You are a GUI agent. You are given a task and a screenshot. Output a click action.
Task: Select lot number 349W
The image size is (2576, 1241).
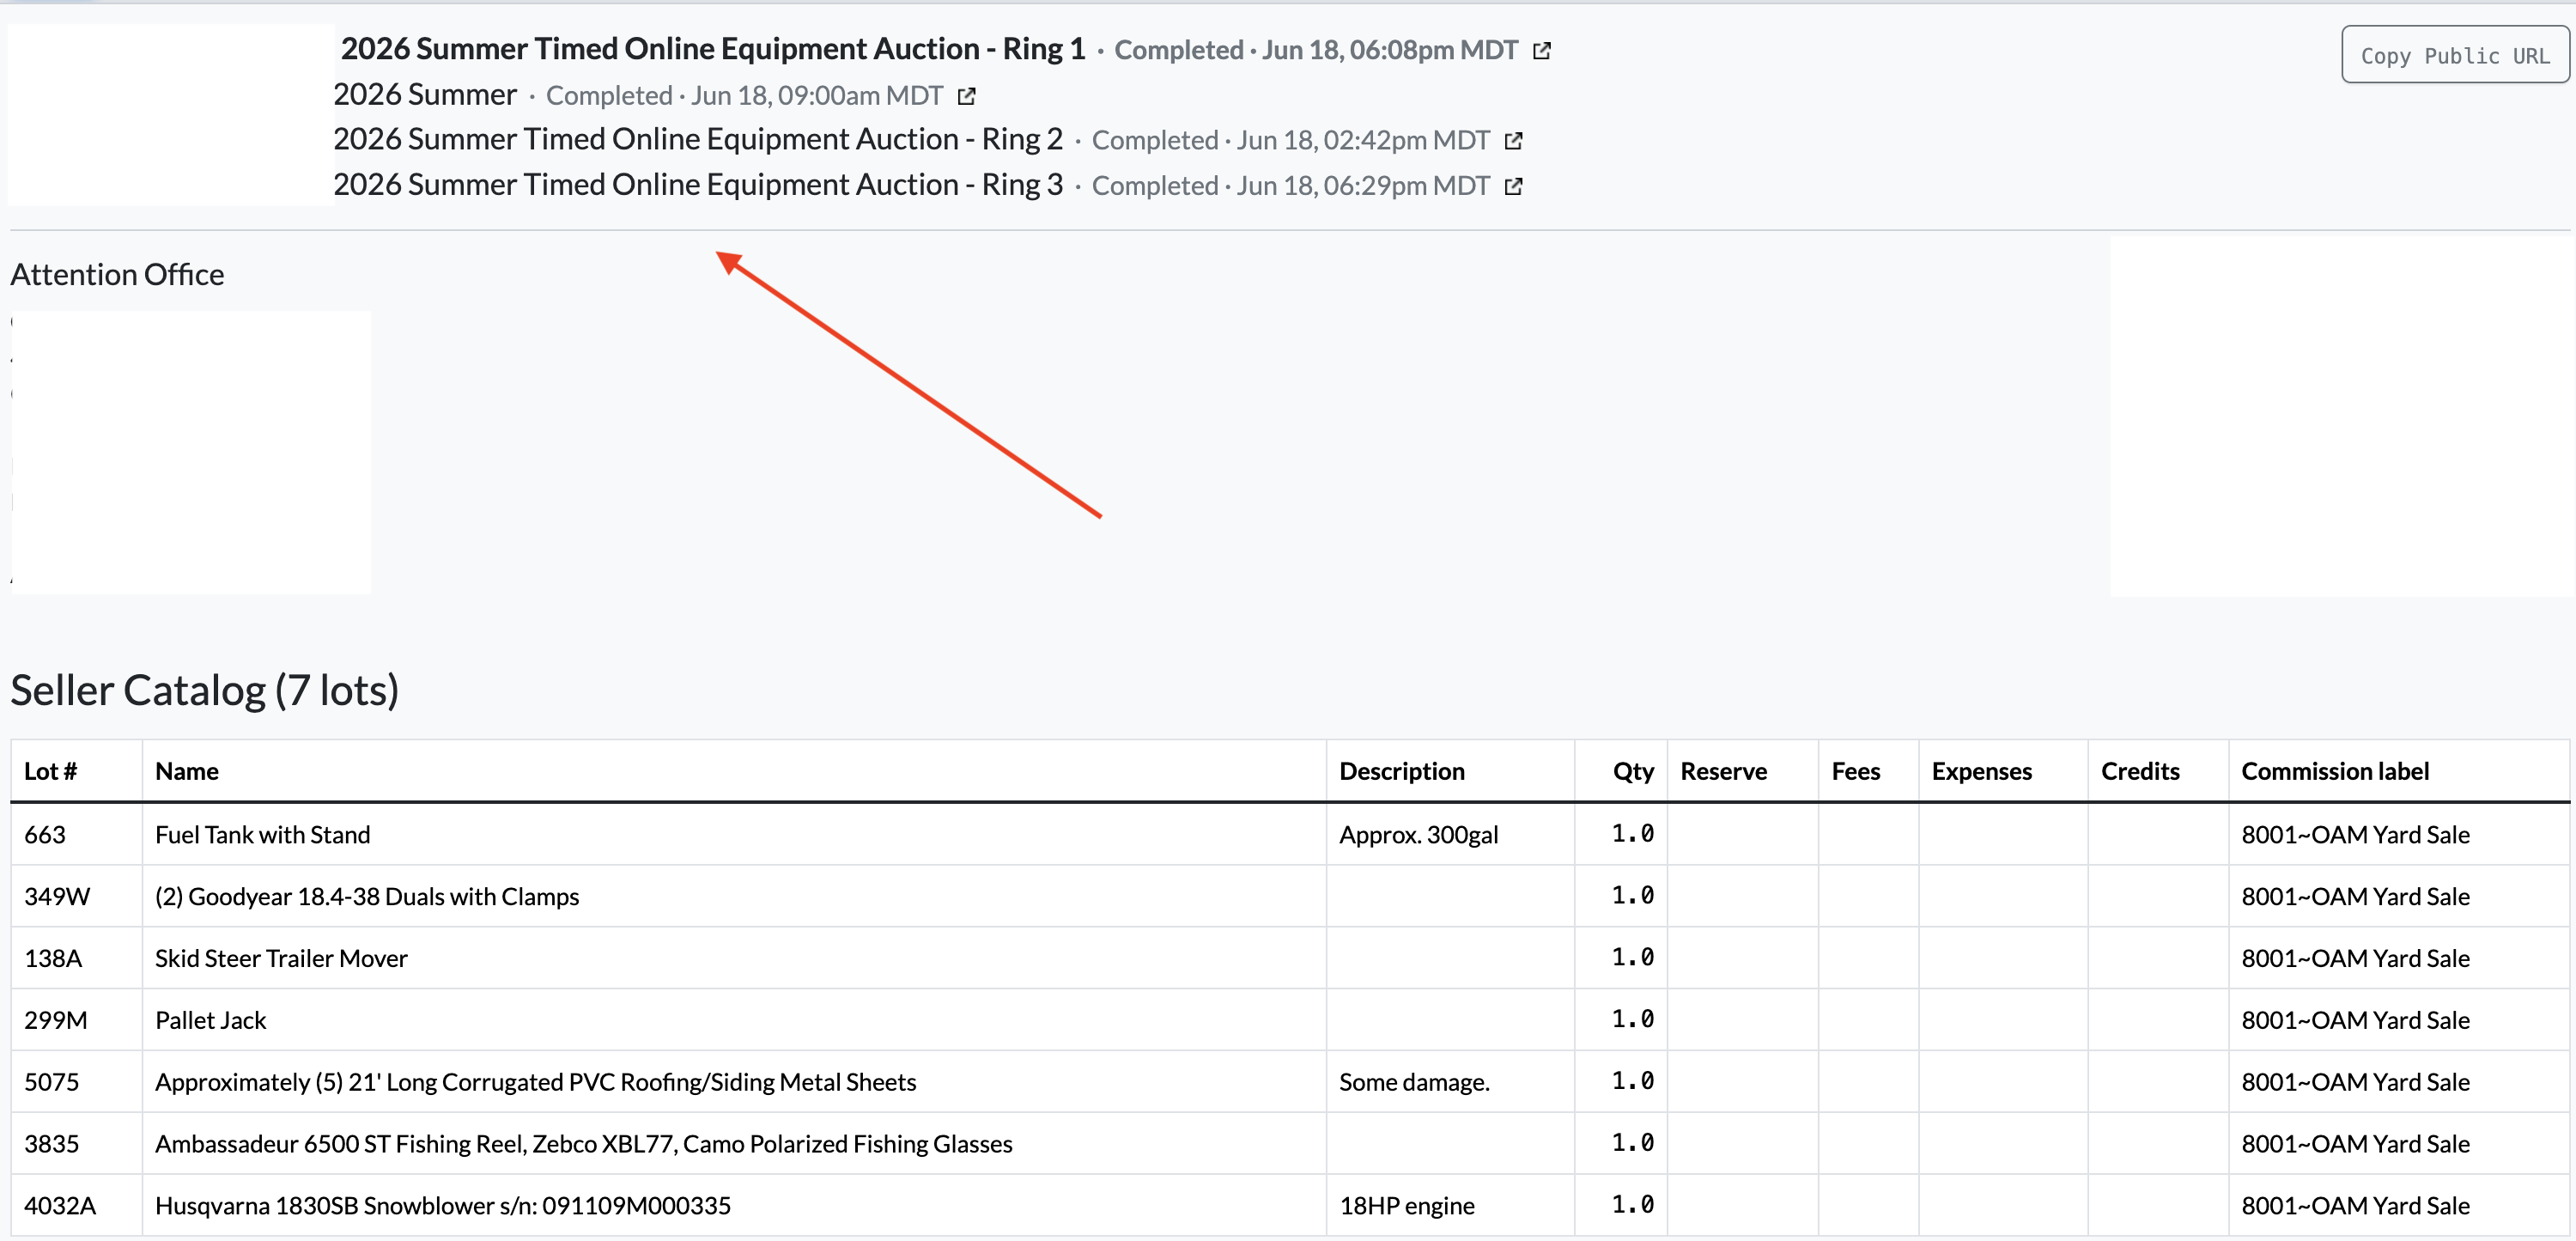tap(57, 897)
